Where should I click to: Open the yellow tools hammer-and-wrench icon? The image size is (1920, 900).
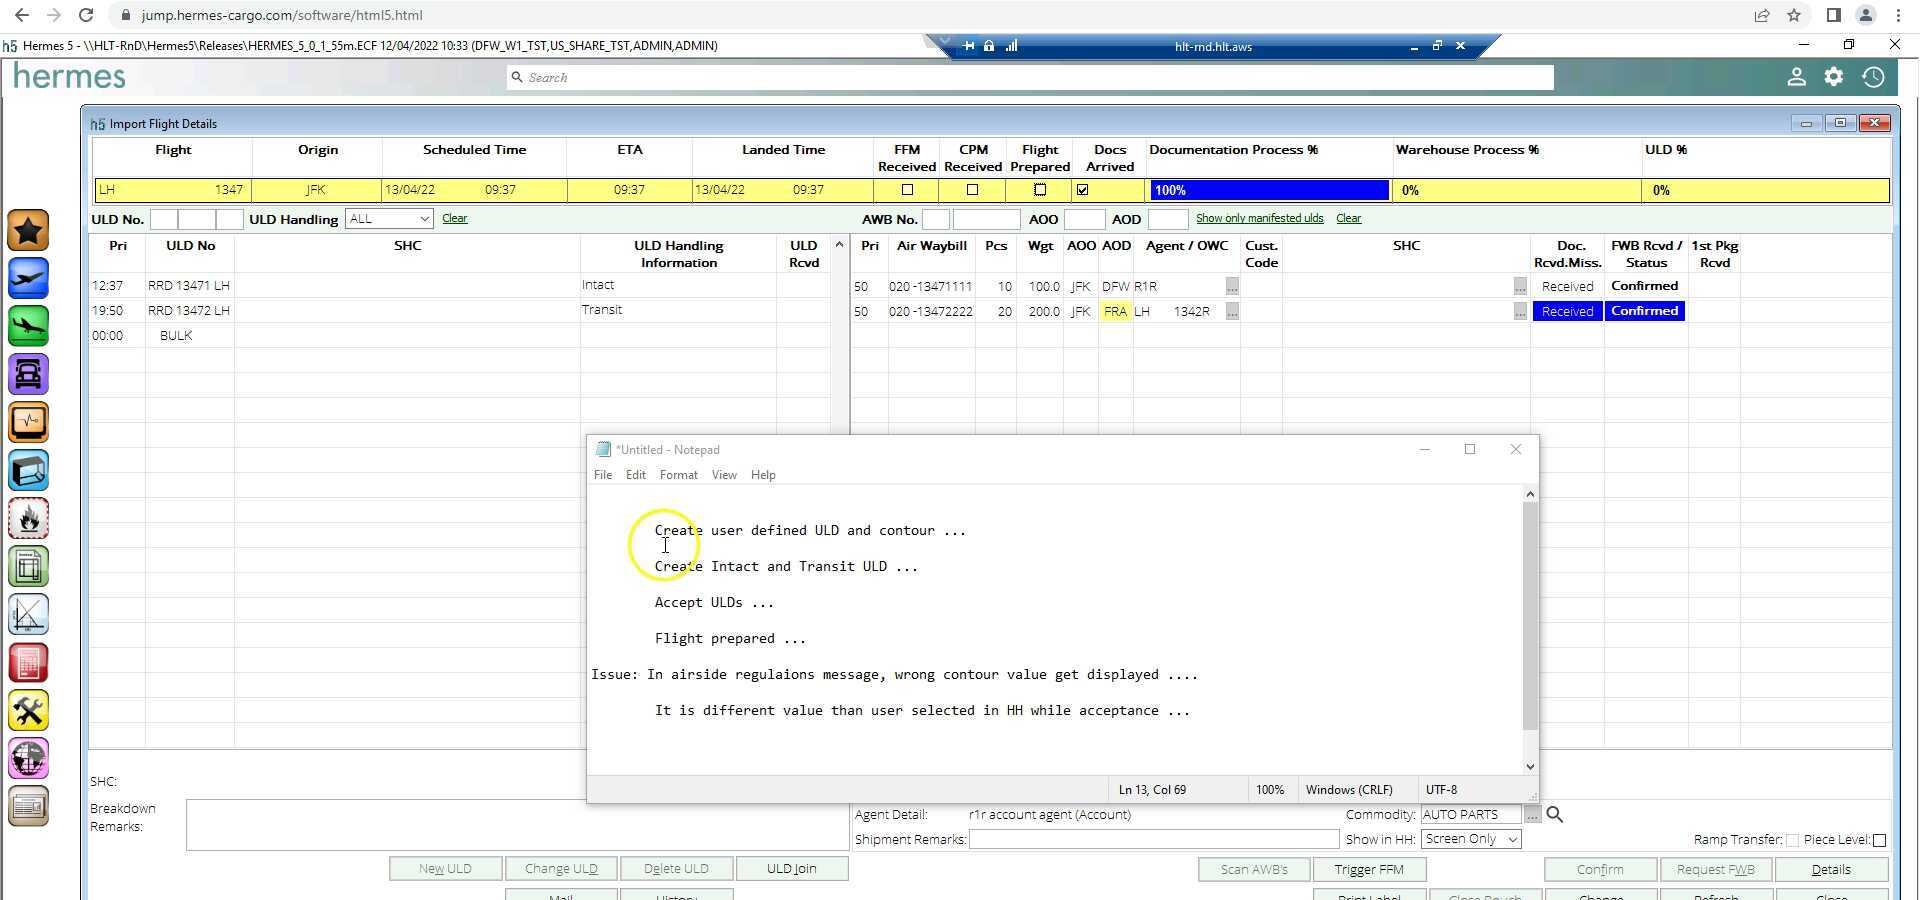(28, 711)
